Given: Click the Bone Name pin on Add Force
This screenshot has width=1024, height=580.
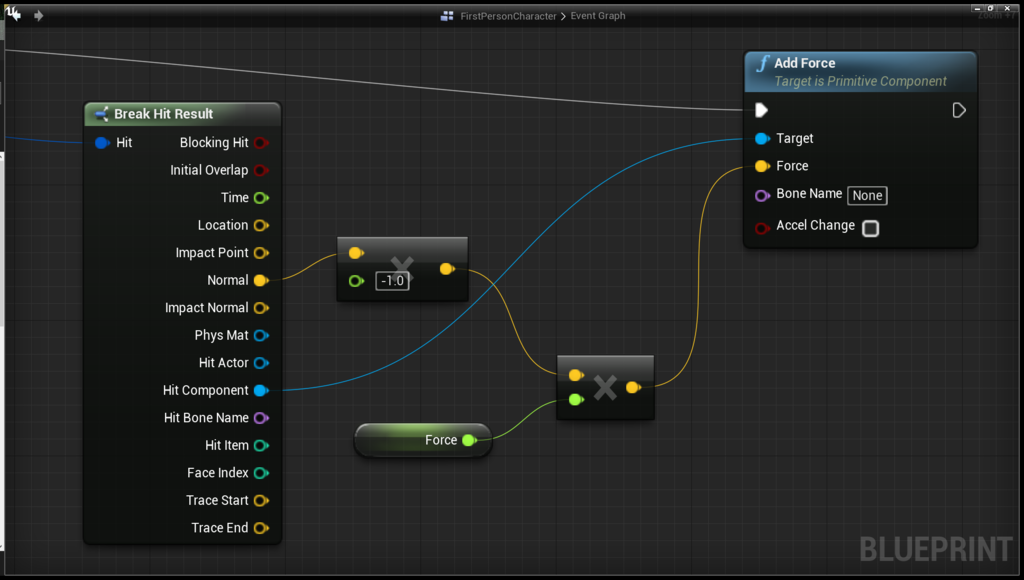Looking at the screenshot, I should click(x=762, y=195).
